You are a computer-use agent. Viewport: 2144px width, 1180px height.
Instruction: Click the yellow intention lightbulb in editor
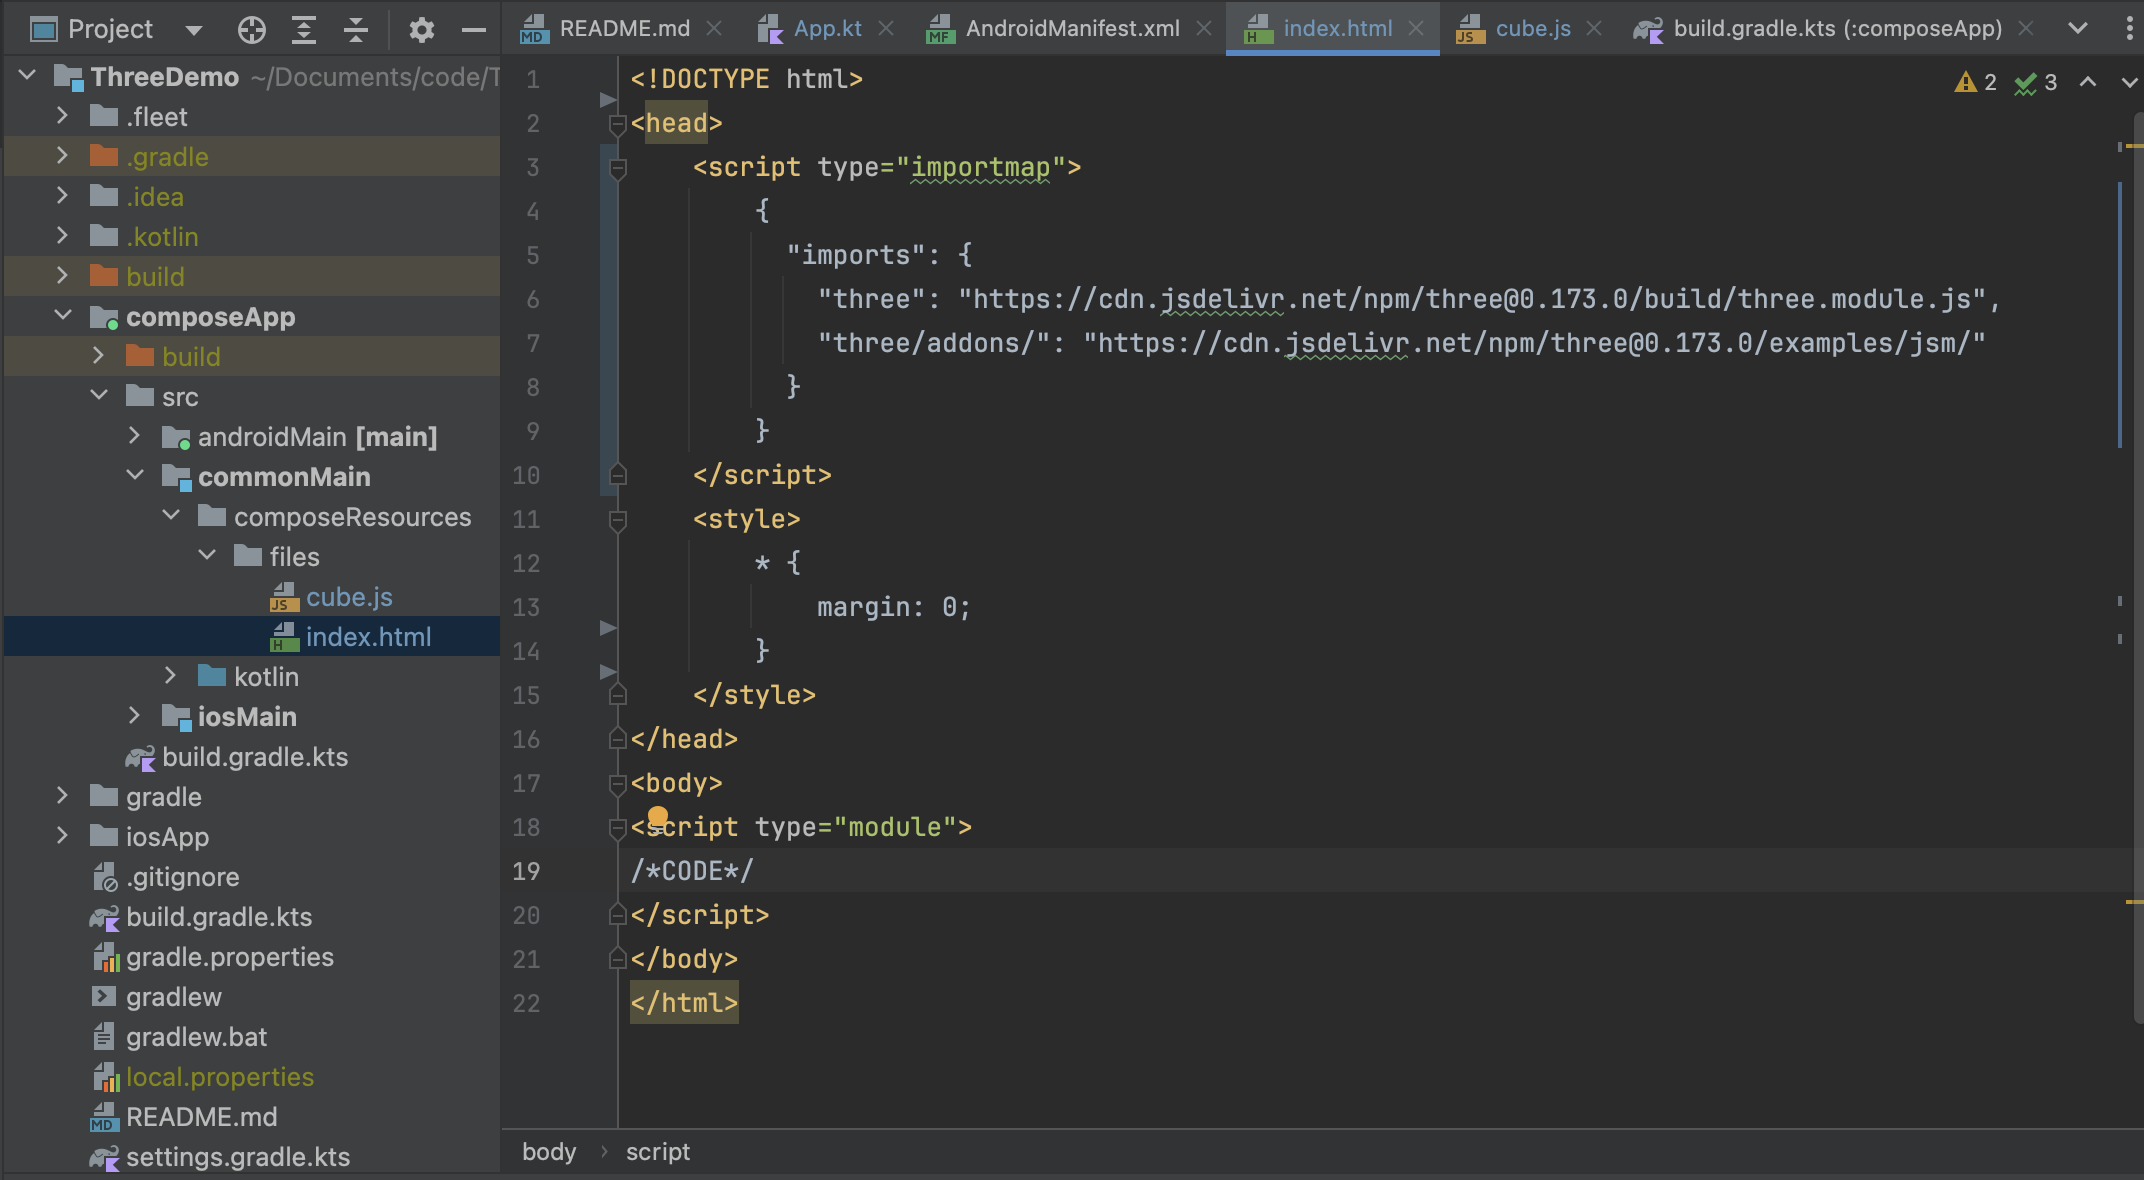pyautogui.click(x=657, y=816)
